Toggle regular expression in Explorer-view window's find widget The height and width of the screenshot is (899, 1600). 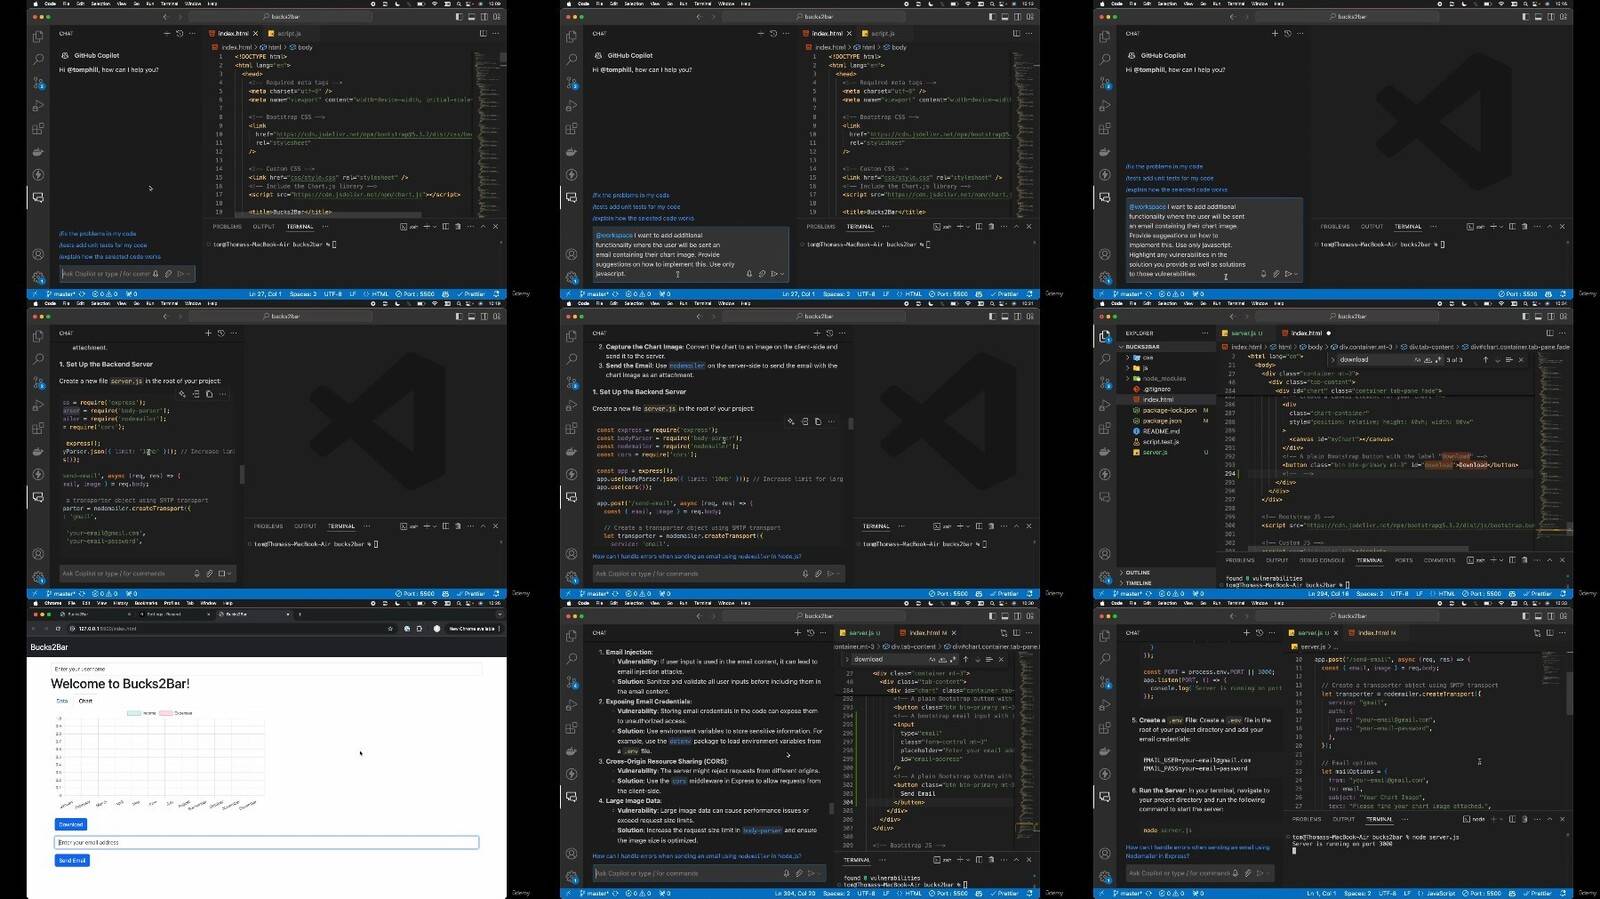1438,359
